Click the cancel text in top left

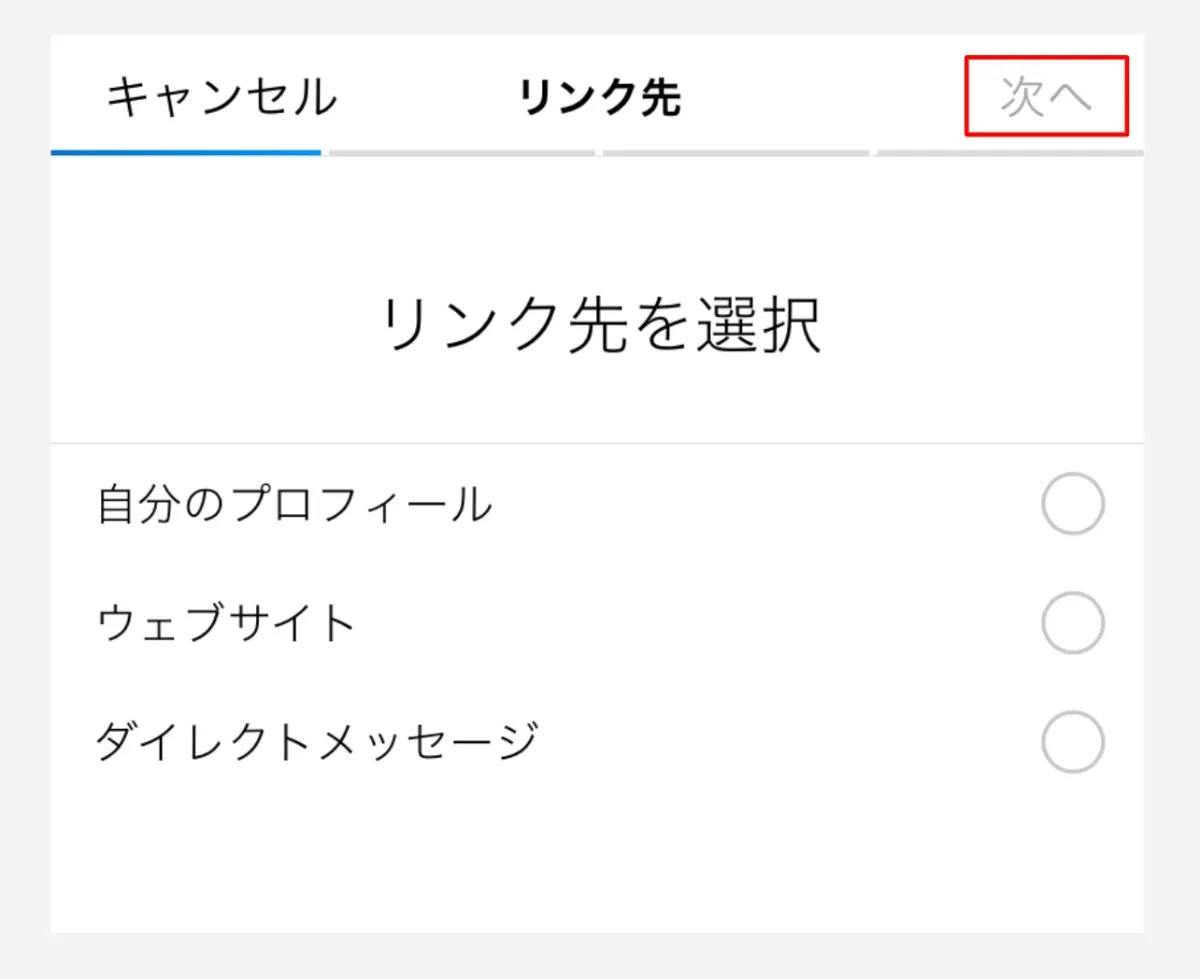(222, 97)
